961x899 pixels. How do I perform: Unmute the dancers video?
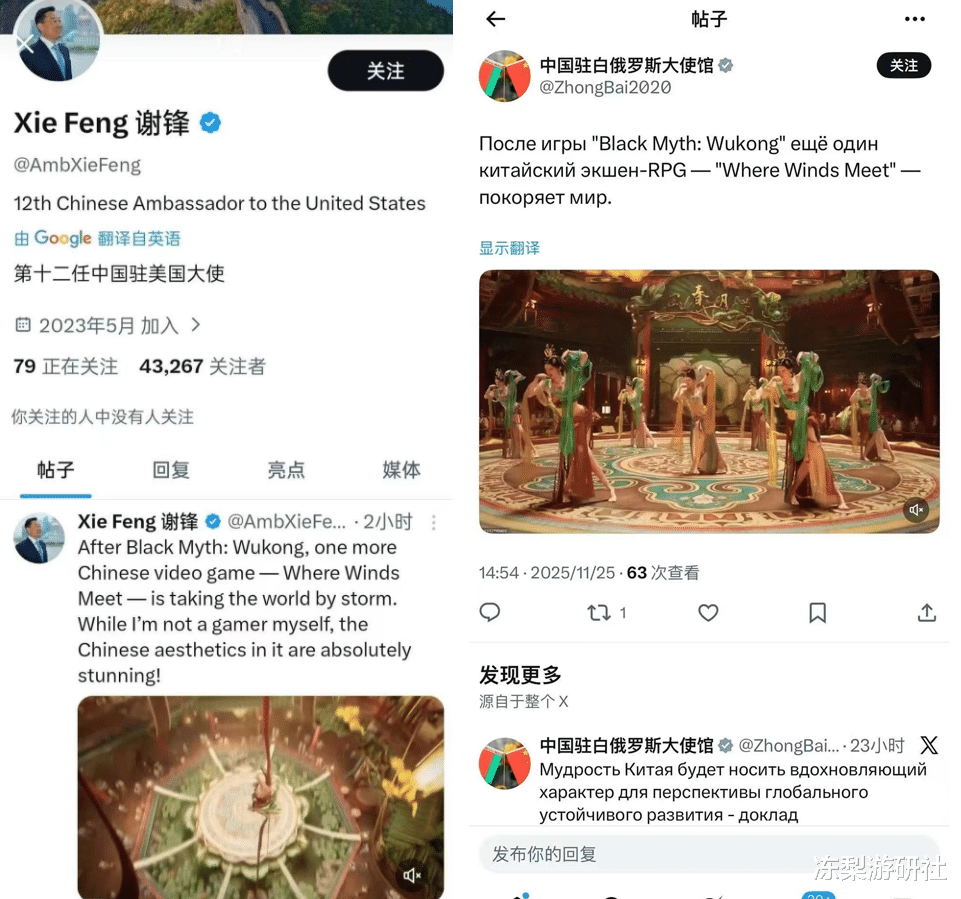[x=916, y=510]
